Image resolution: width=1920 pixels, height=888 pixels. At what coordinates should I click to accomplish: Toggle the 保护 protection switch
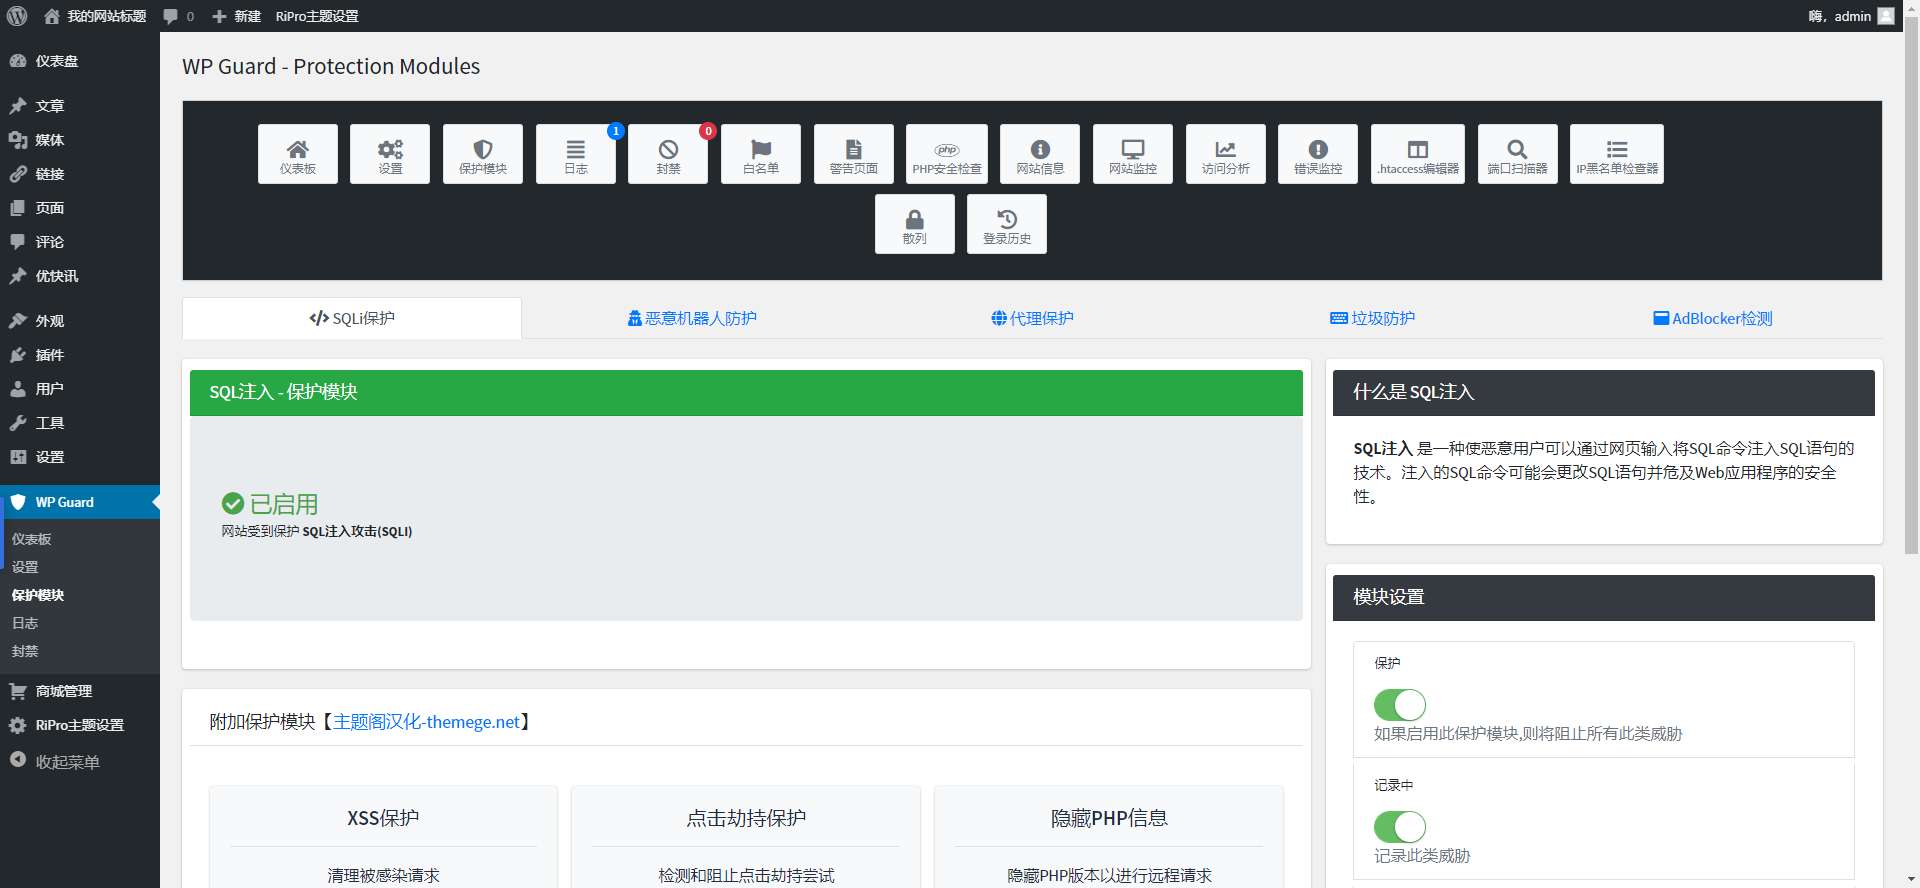click(x=1400, y=705)
